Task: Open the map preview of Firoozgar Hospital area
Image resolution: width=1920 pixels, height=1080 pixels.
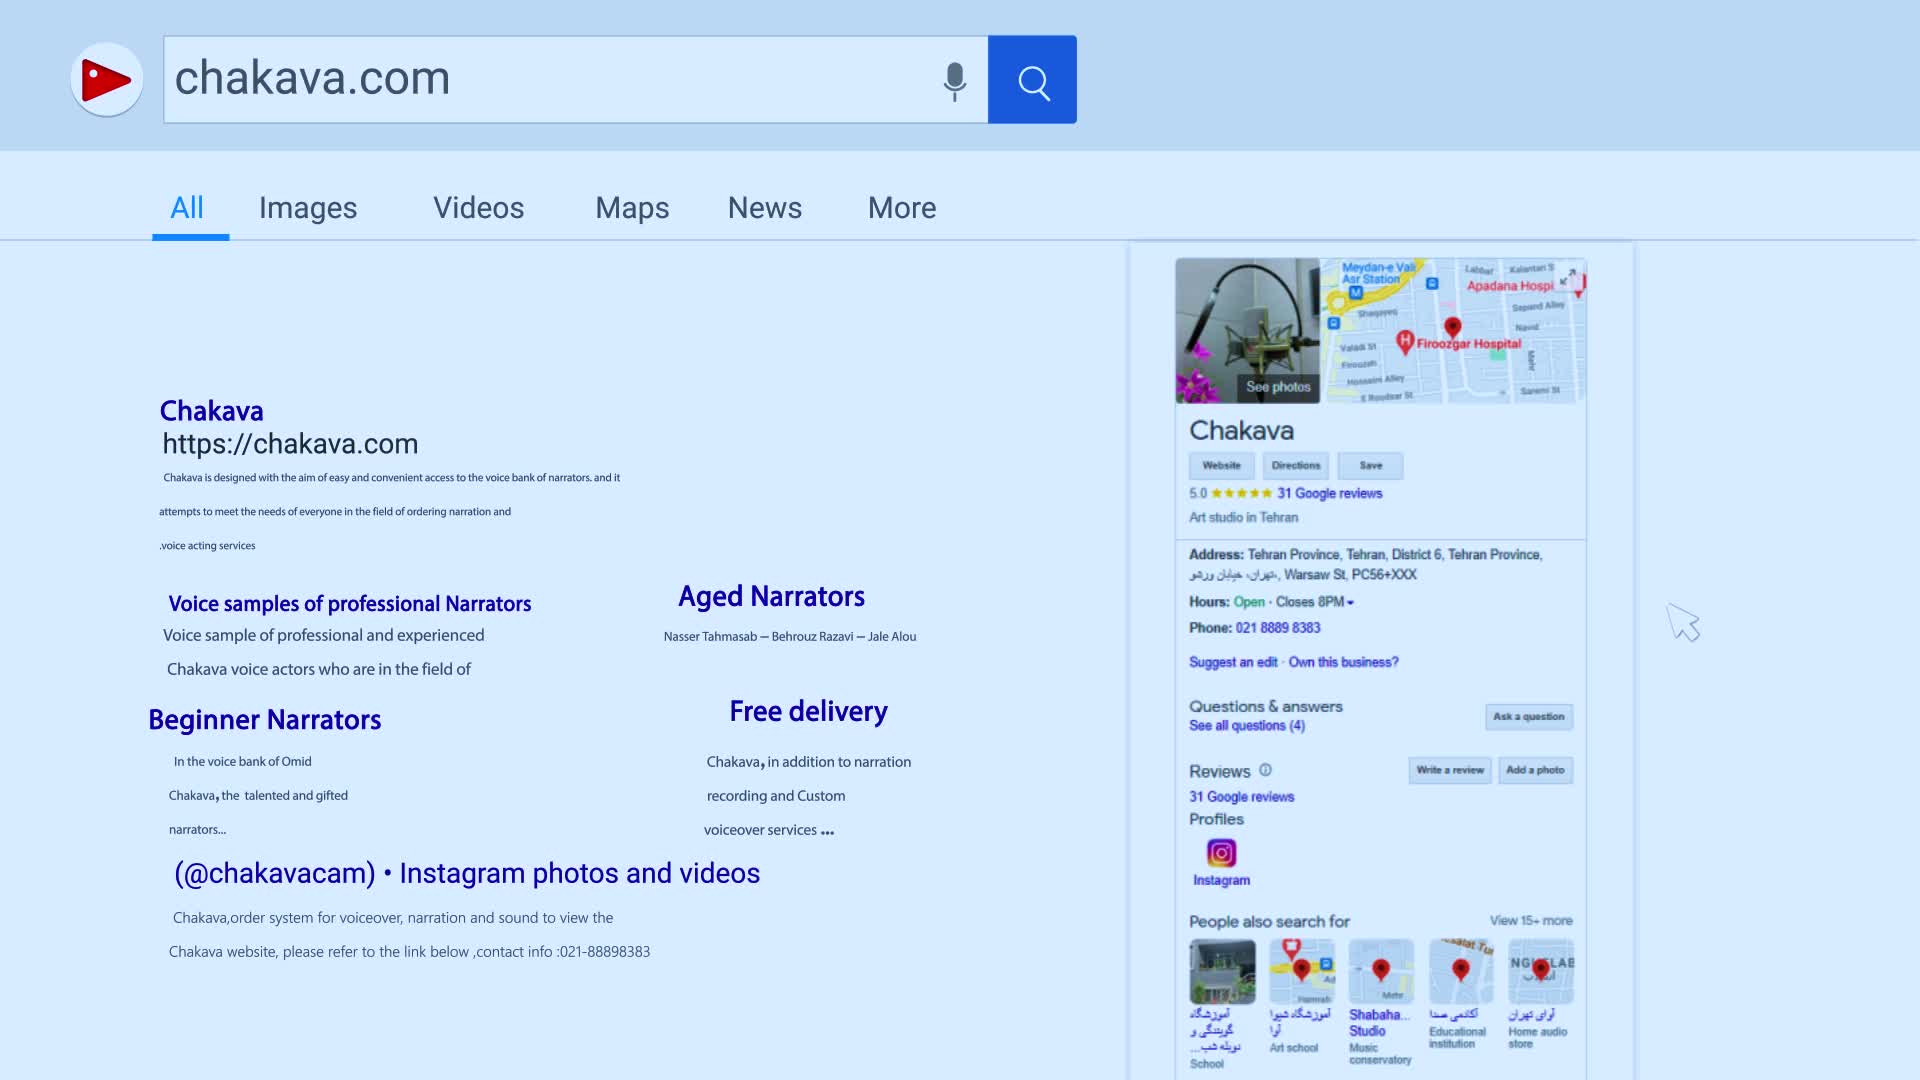Action: [1454, 331]
